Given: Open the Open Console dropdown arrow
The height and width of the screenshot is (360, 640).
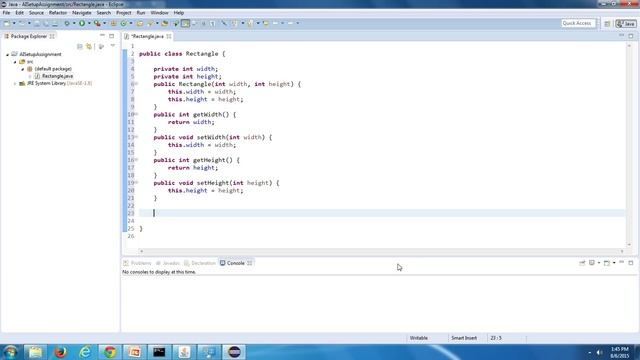Looking at the screenshot, I should click(614, 262).
